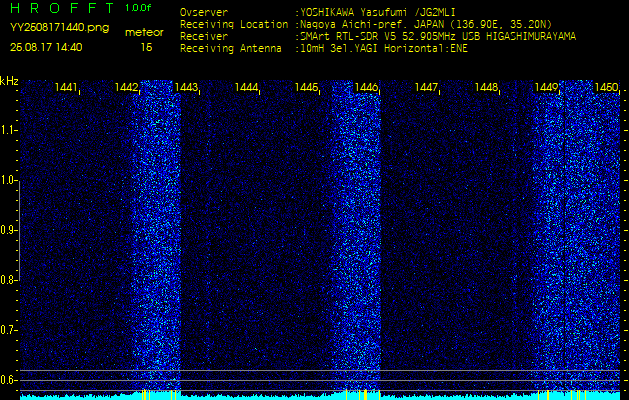This screenshot has height=400, width=629.
Task: Select observer name YOSHIKAWA Yasufumi /JG2MLI
Action: tap(377, 12)
